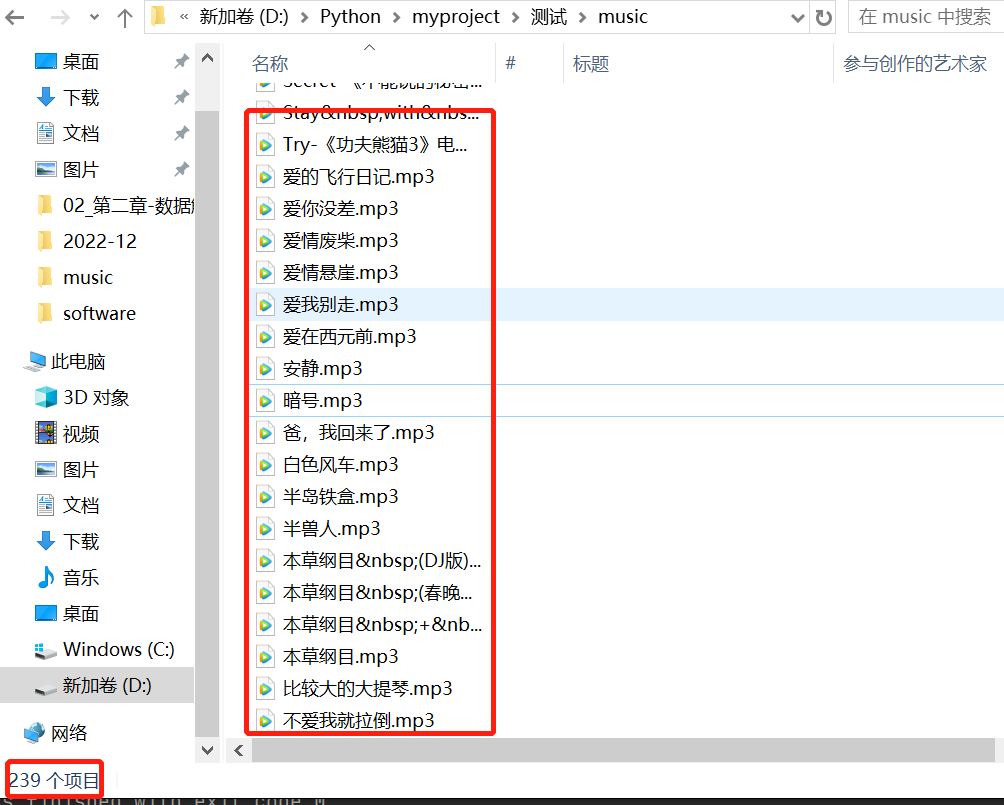Select file 爱你没差.mp3

click(340, 208)
